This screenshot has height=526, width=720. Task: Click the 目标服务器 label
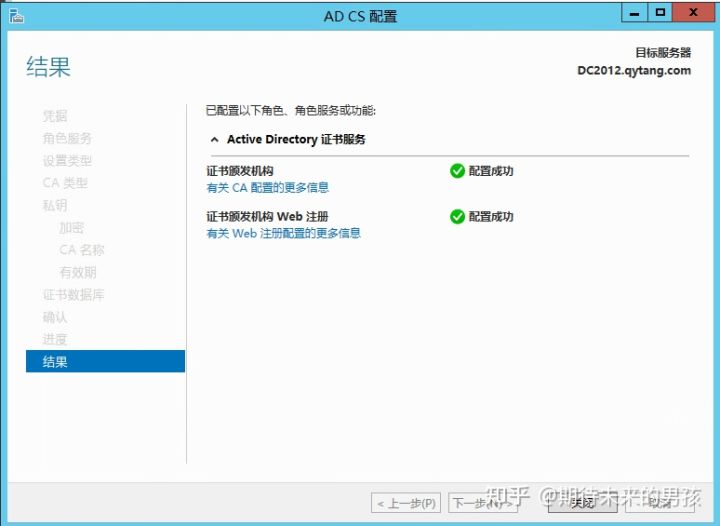pyautogui.click(x=663, y=52)
